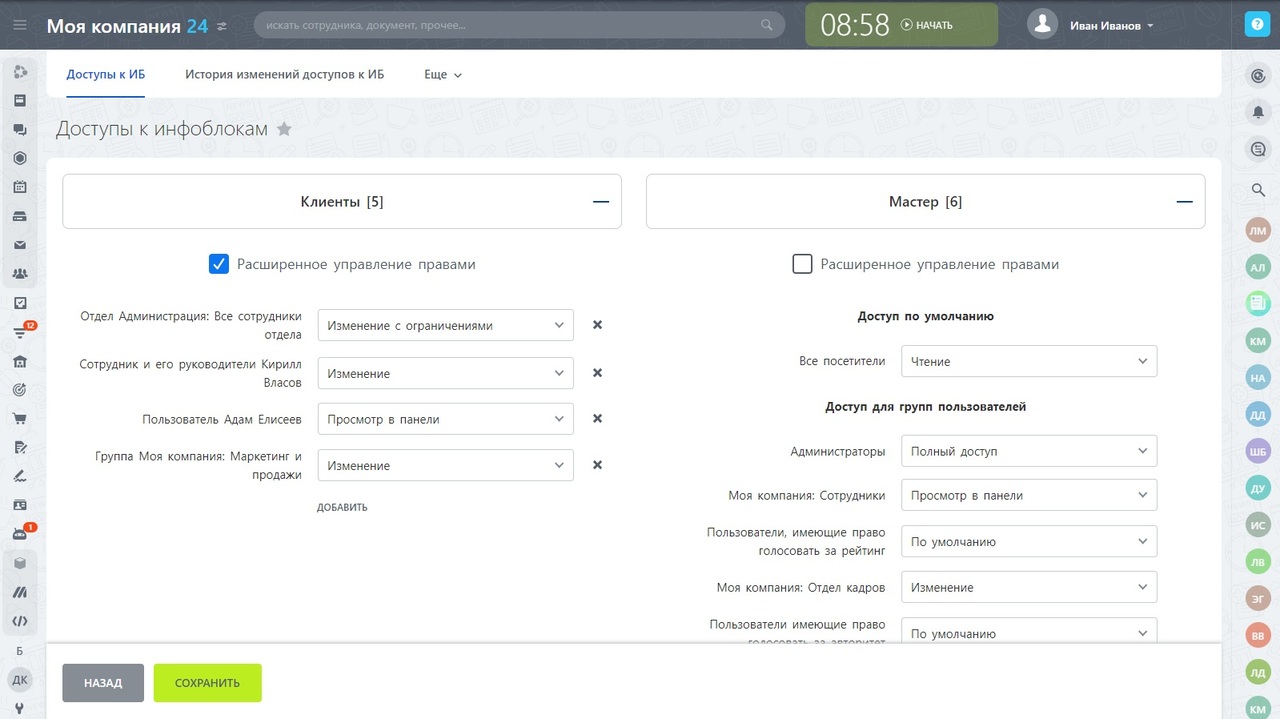Open the calendar icon in left sidebar
Viewport: 1280px width, 719px height.
point(20,187)
